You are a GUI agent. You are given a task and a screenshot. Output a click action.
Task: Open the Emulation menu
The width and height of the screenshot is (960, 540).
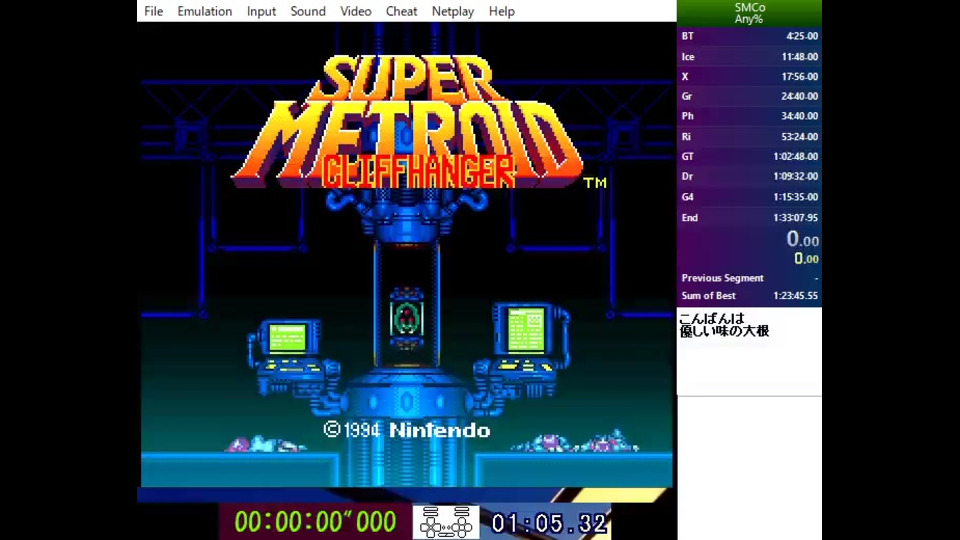tap(204, 11)
